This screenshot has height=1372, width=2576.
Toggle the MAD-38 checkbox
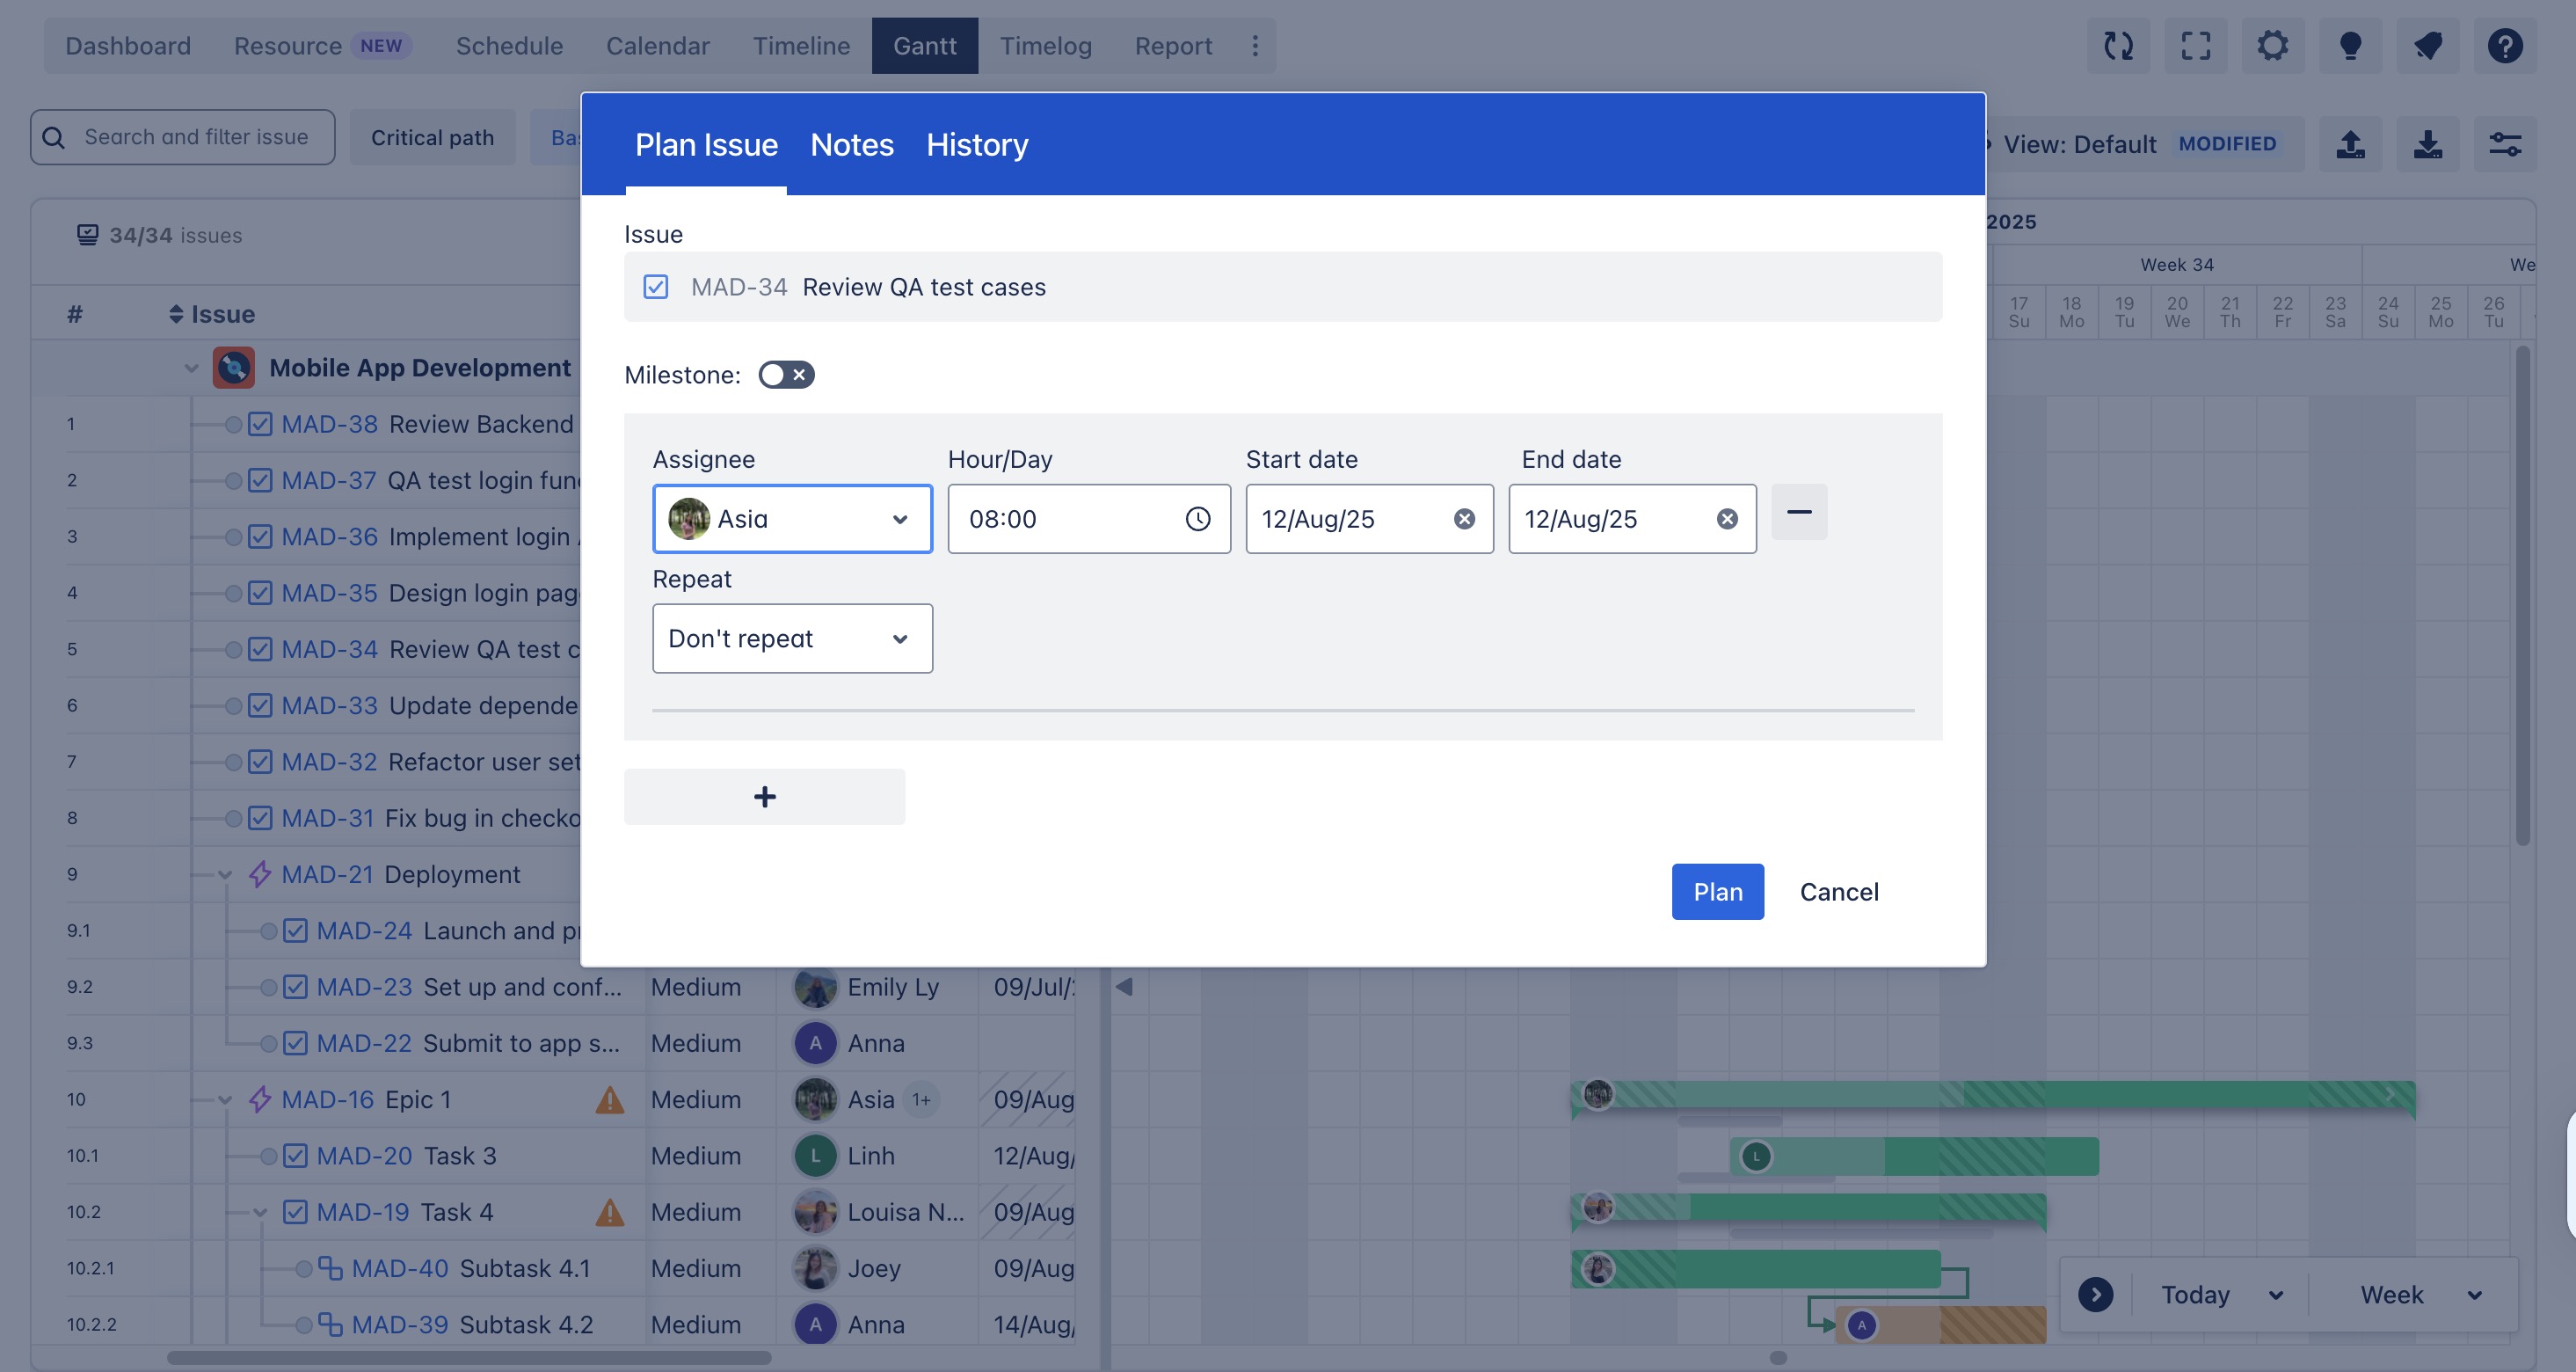(x=260, y=424)
